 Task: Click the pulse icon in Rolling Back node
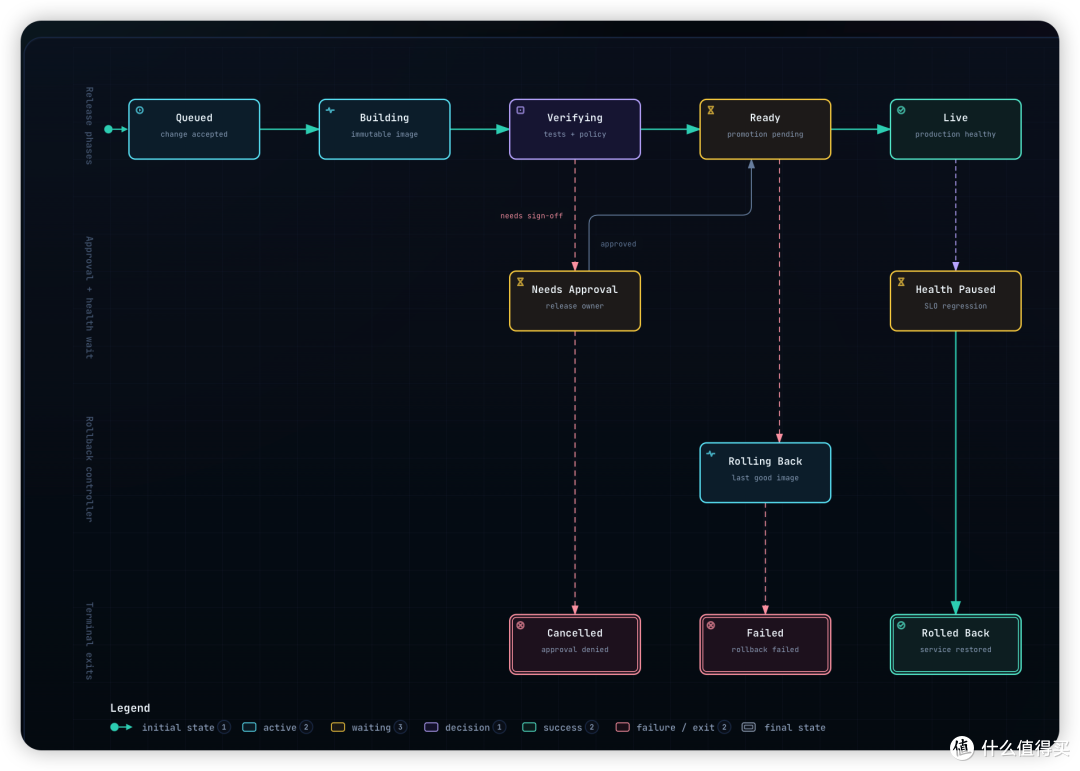tap(711, 453)
